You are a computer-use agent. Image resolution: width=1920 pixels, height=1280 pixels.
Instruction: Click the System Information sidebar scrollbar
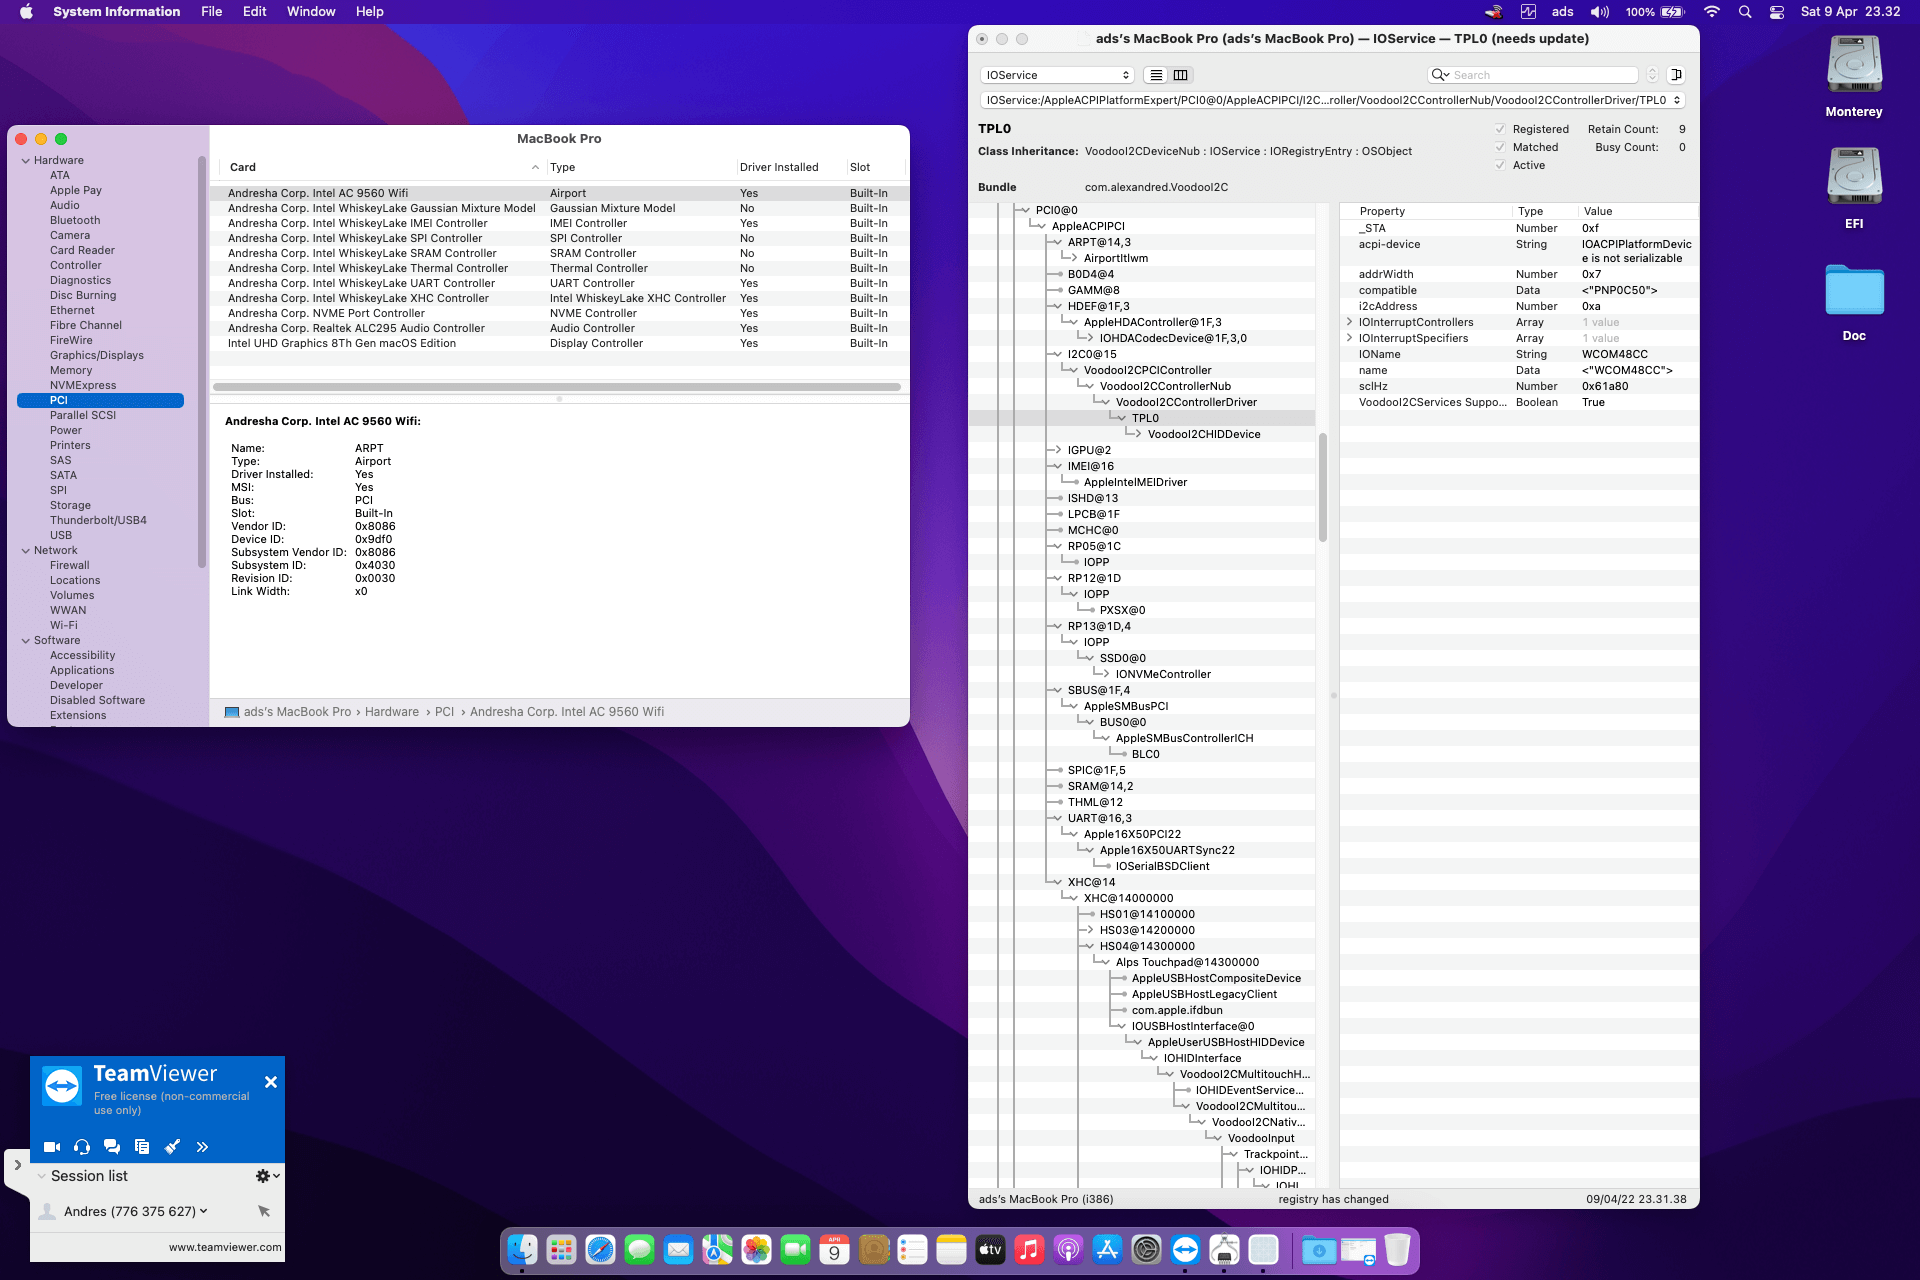pos(202,360)
